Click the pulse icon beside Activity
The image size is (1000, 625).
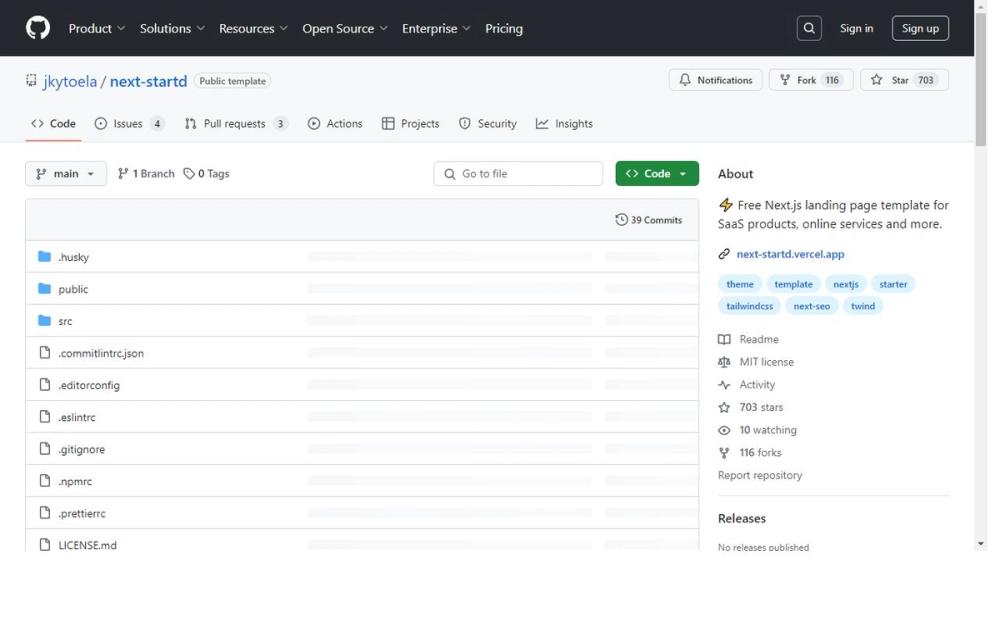[x=724, y=385]
